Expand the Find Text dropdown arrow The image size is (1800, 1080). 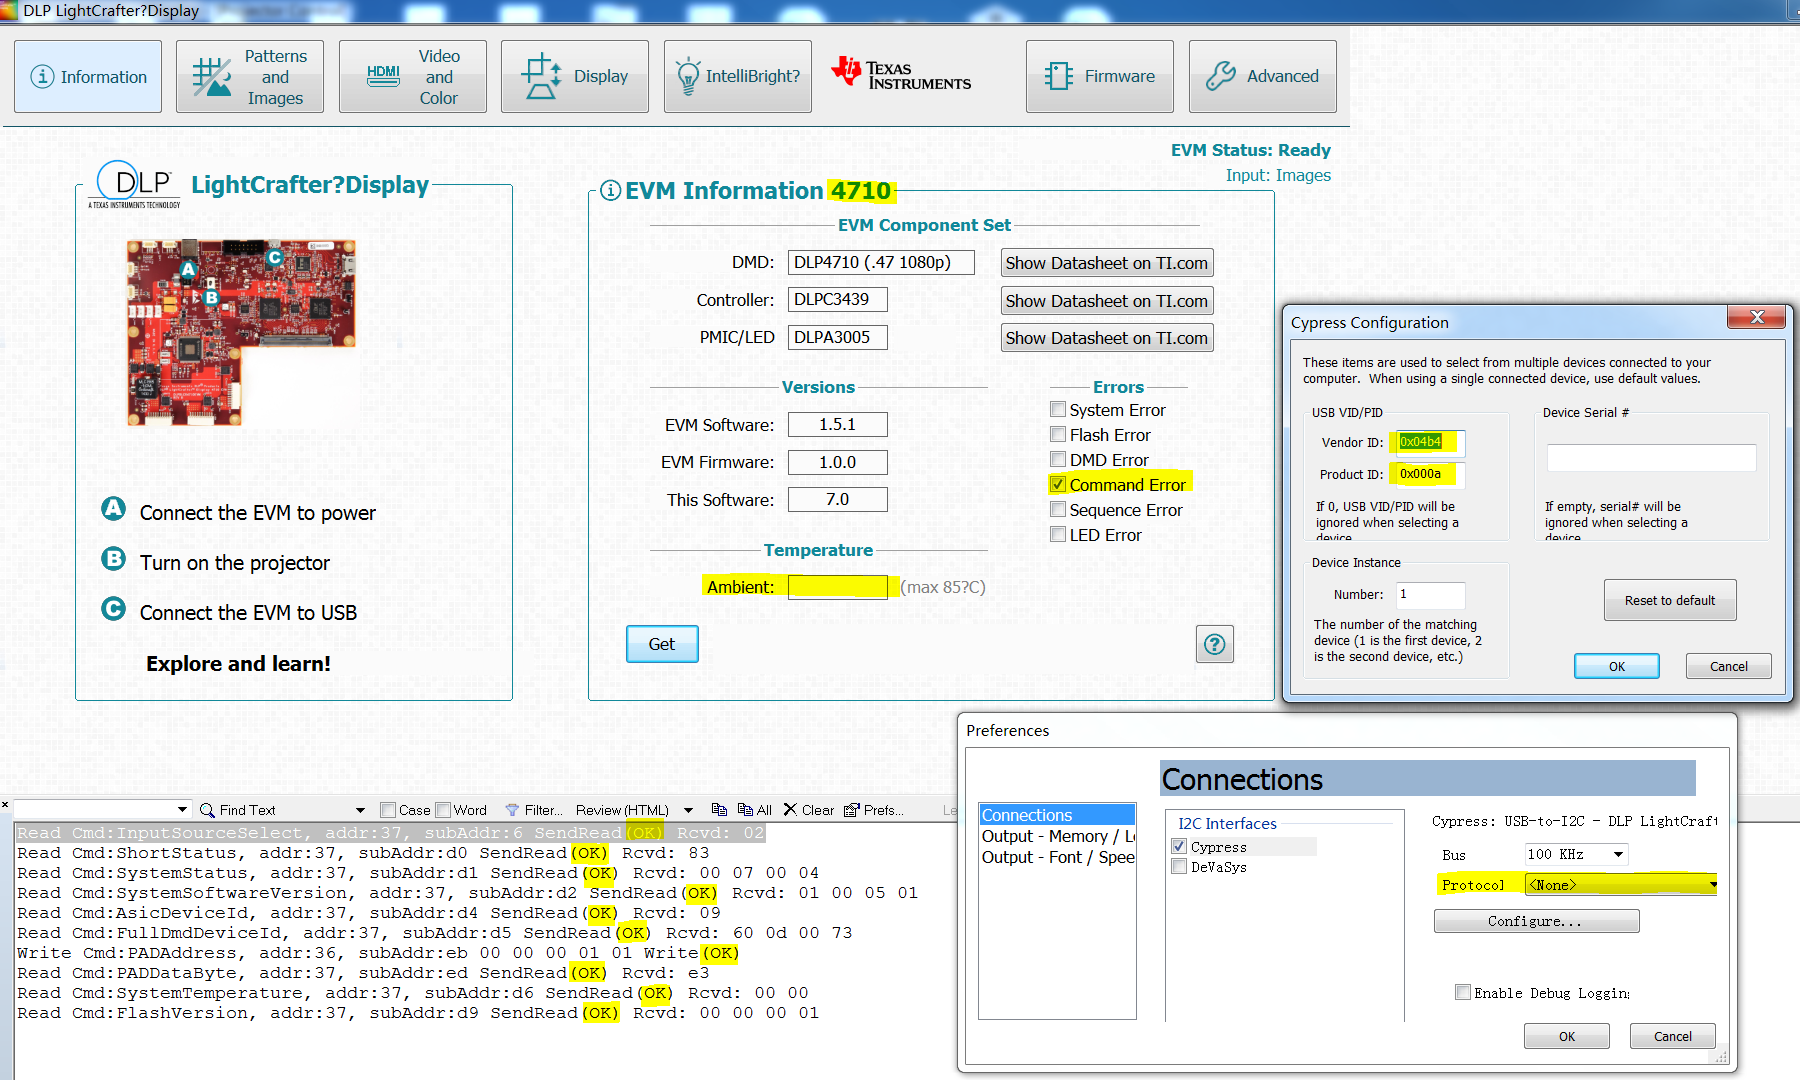[x=360, y=810]
